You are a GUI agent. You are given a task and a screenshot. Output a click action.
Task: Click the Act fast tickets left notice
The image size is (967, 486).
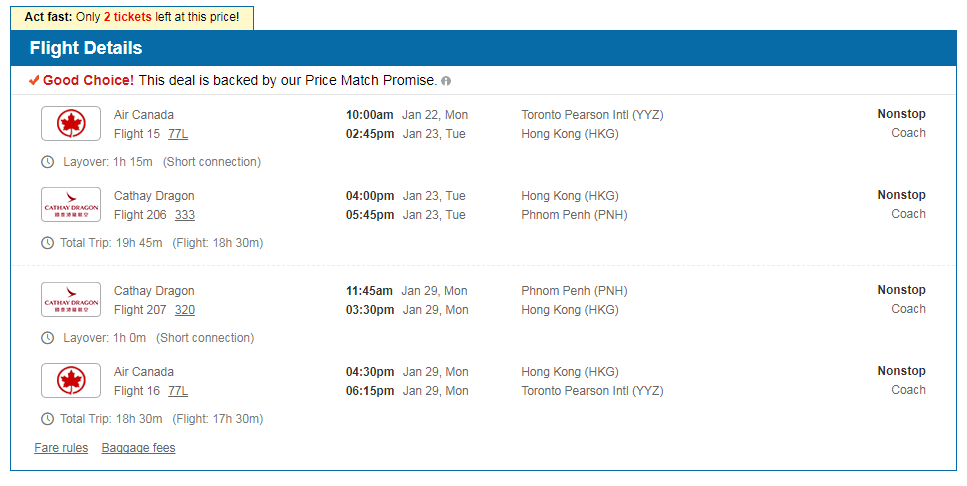[x=132, y=18]
